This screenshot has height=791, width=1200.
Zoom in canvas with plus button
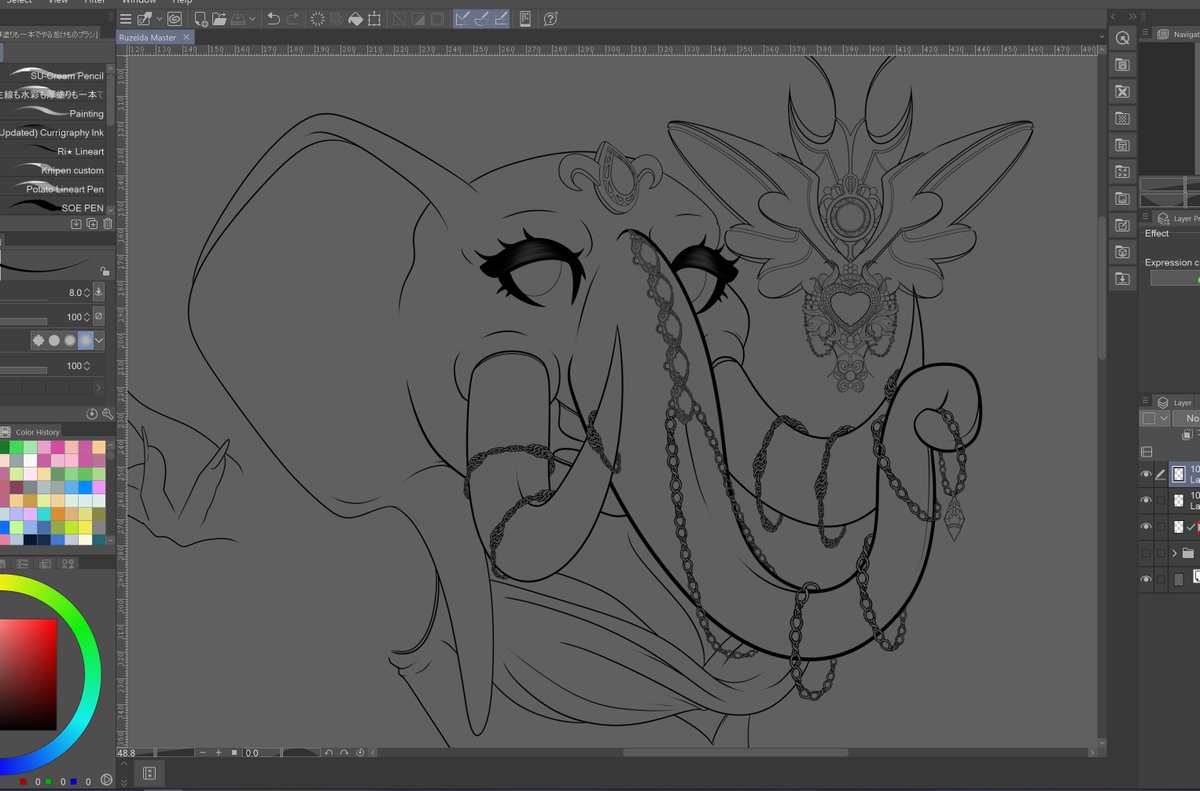pos(218,752)
